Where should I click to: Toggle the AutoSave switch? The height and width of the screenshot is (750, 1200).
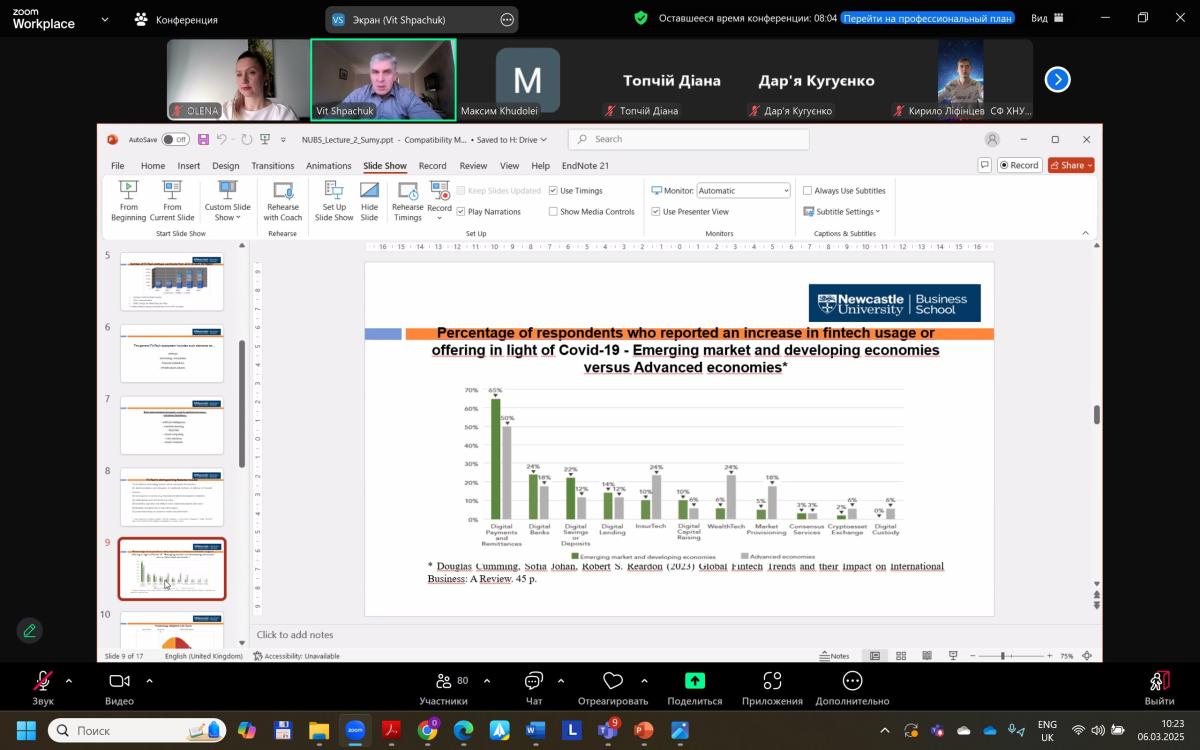click(175, 140)
